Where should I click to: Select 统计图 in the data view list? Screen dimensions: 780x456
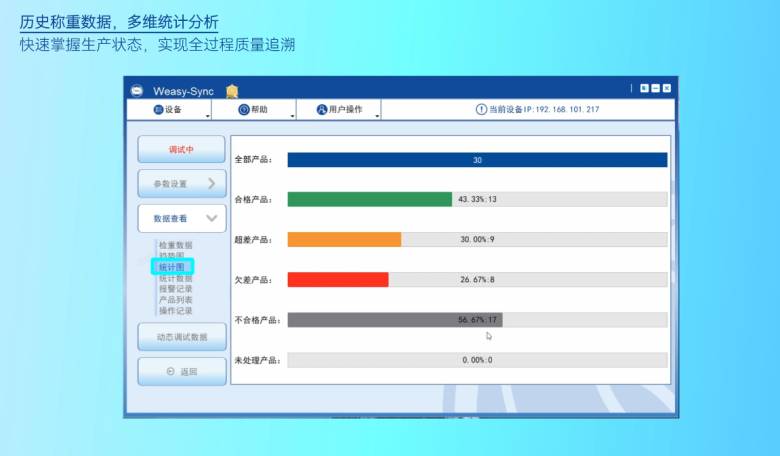click(172, 267)
